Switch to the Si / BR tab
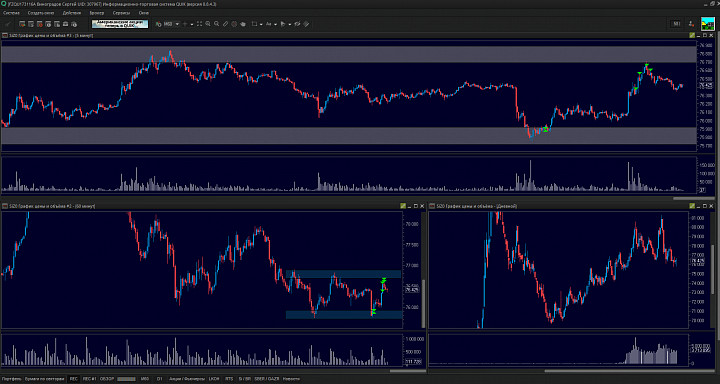 coord(244,379)
